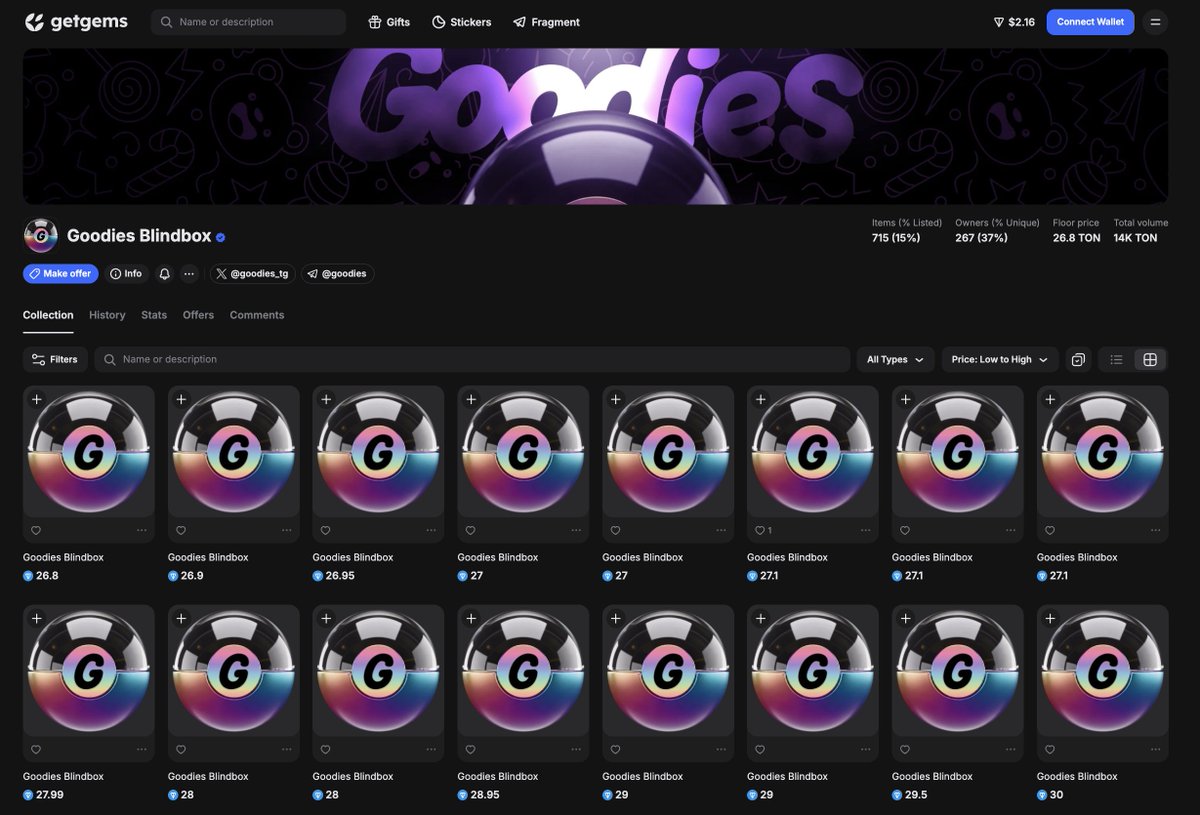Click the Items 715 (15%) stat
The image size is (1200, 815).
(x=907, y=231)
